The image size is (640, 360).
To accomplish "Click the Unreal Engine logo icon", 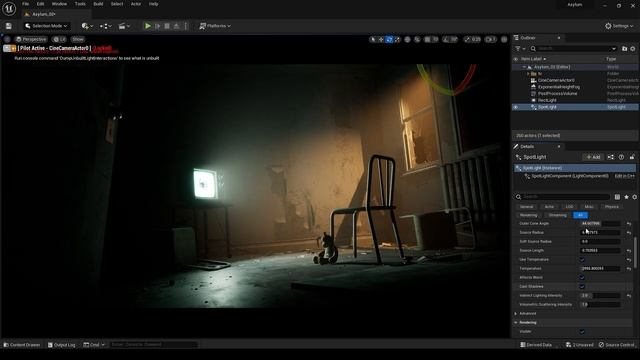I will (9, 9).
